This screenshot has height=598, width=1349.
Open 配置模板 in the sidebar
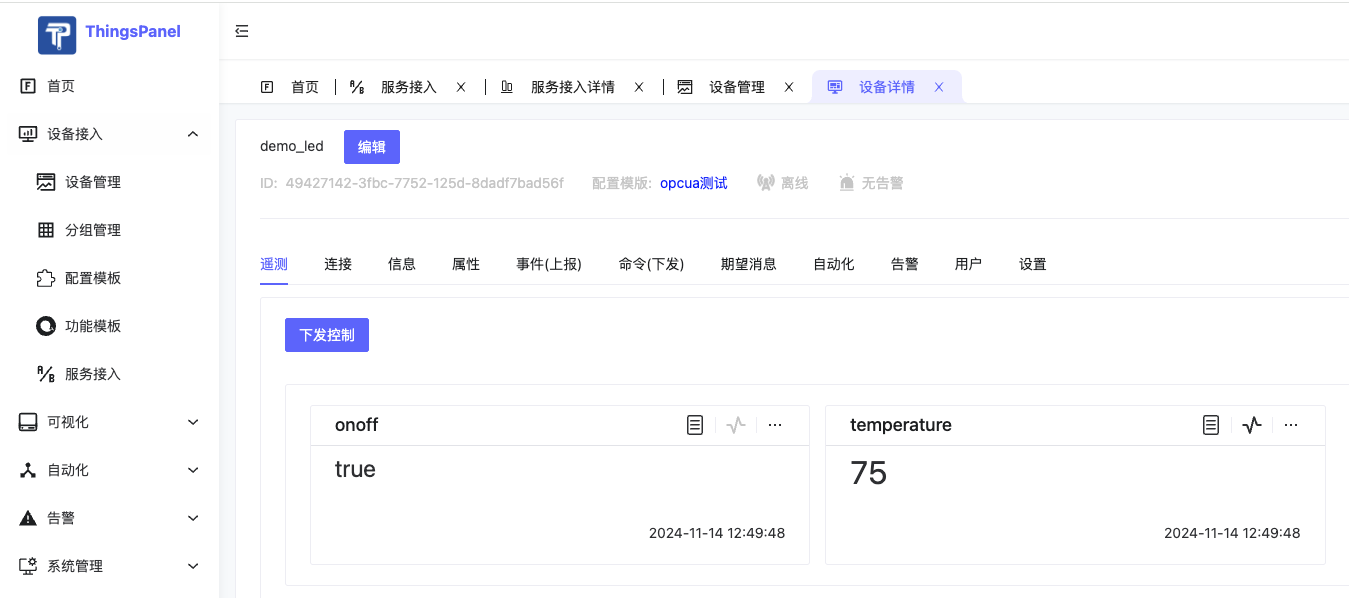(93, 278)
